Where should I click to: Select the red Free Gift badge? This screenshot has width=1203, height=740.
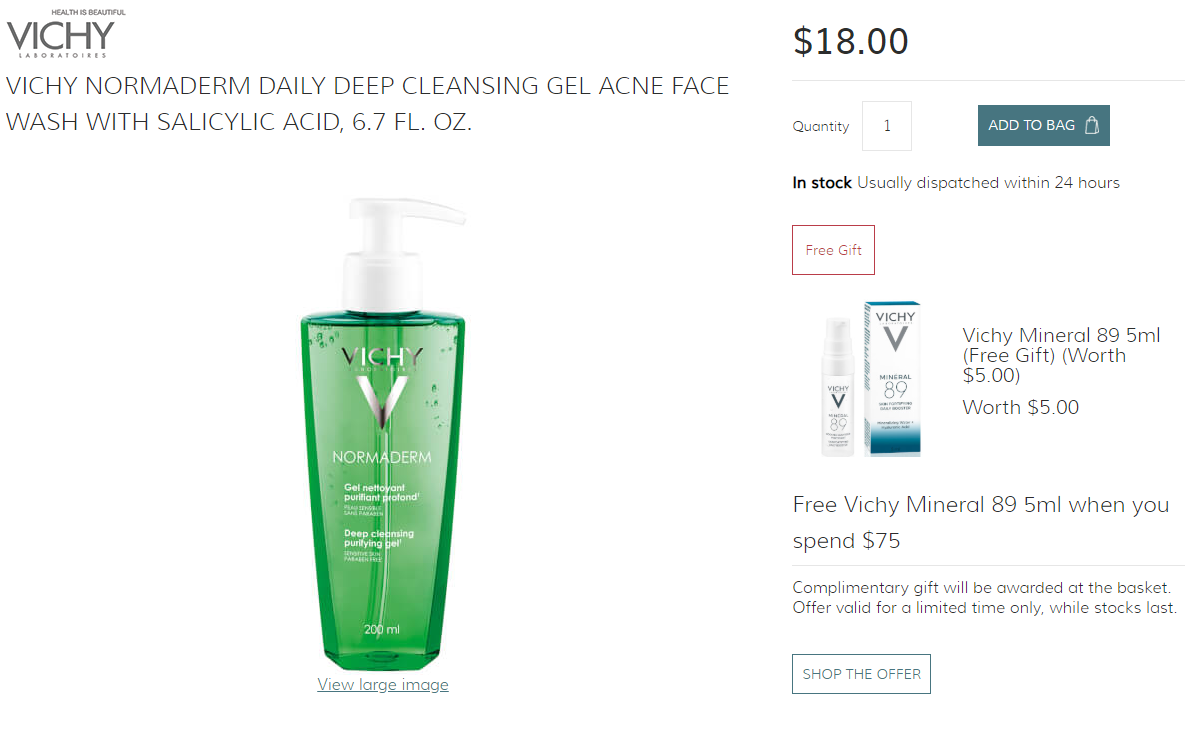833,250
